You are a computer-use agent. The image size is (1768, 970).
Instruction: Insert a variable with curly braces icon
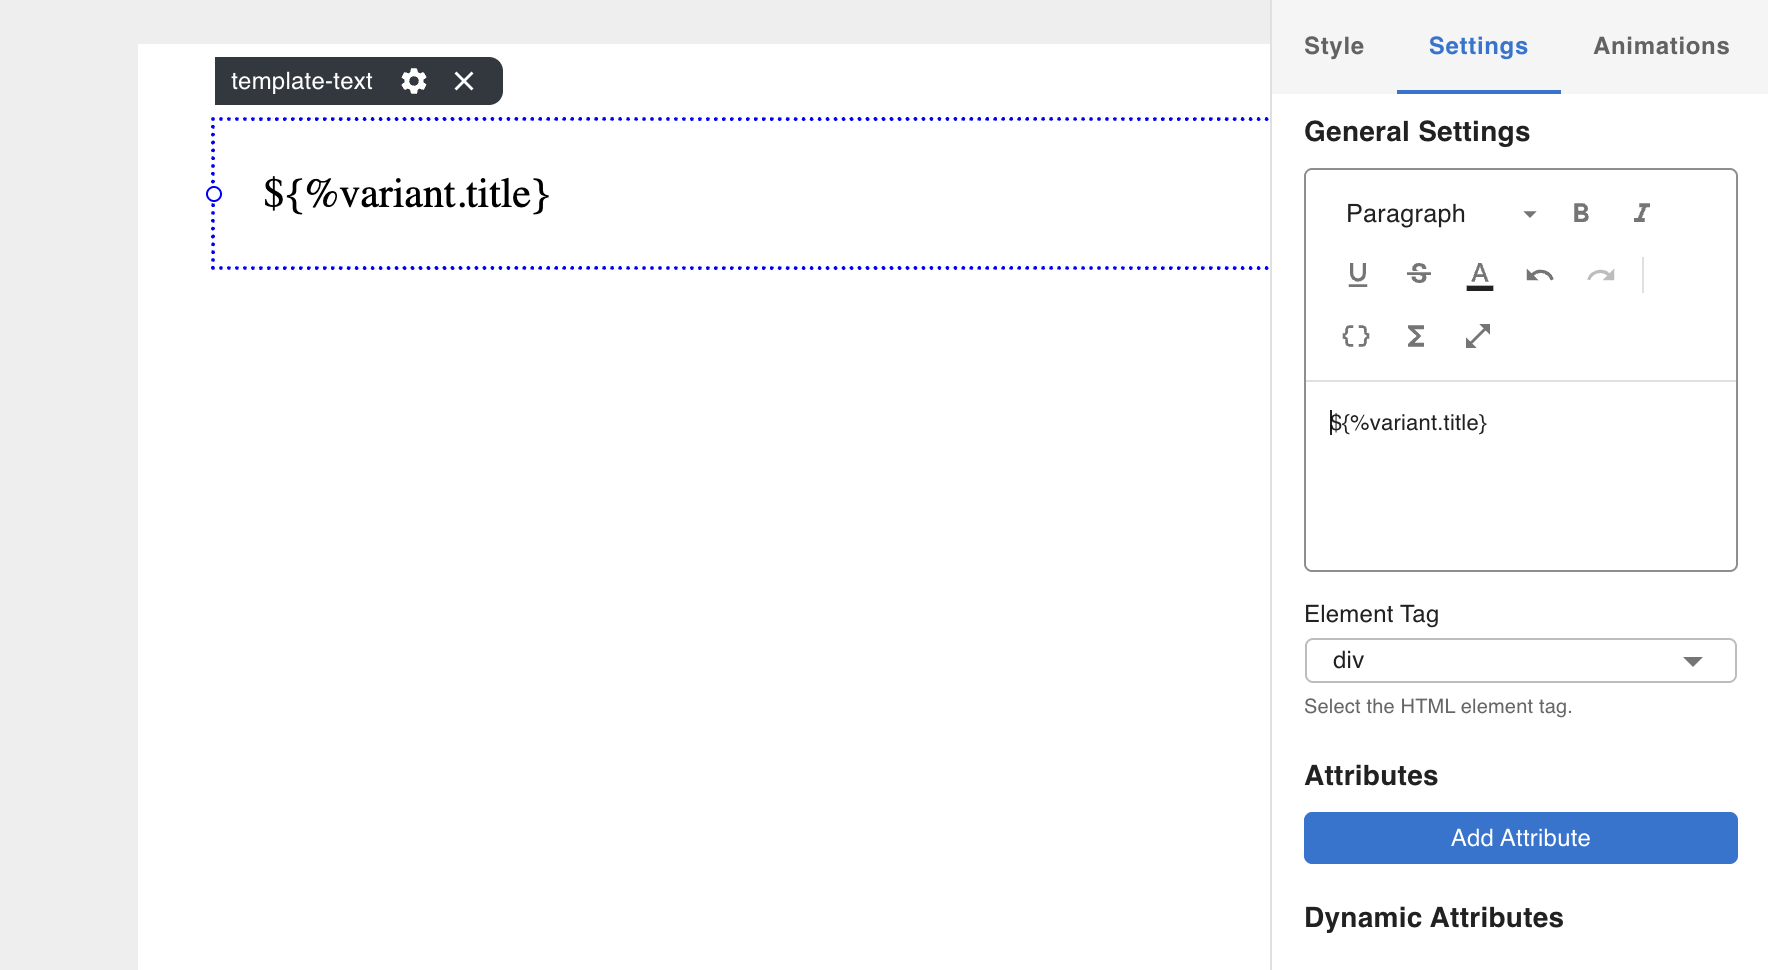click(x=1356, y=336)
